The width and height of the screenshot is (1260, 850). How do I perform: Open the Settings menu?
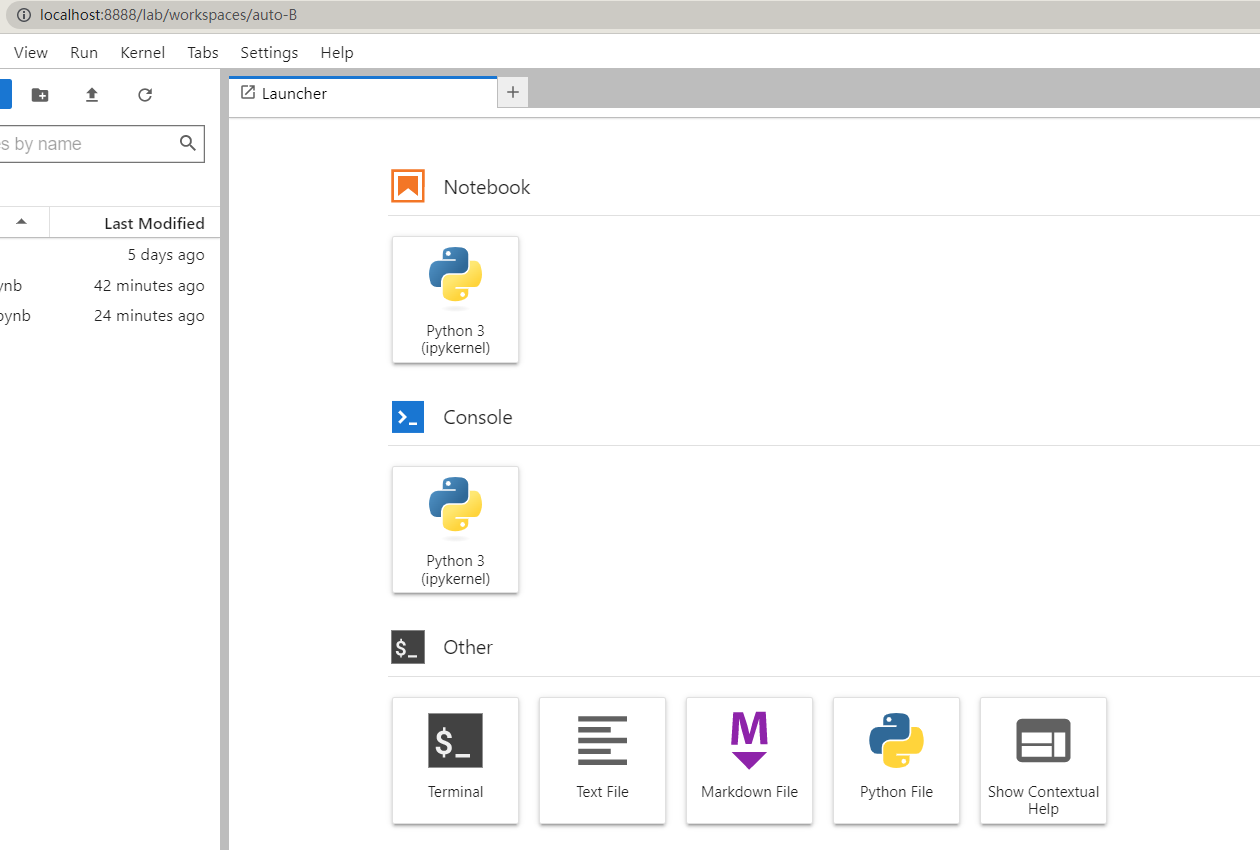coord(269,53)
